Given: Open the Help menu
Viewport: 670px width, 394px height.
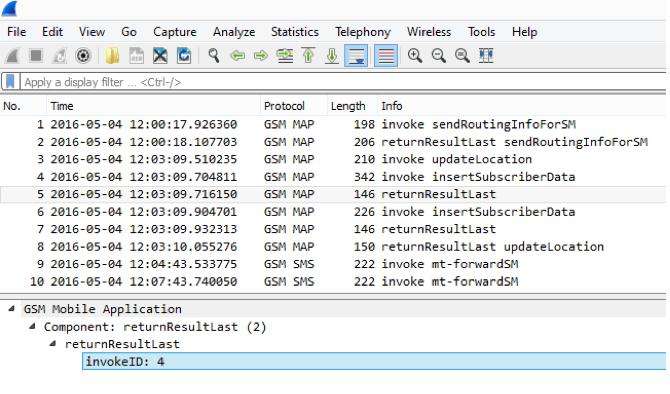Looking at the screenshot, I should coord(525,32).
